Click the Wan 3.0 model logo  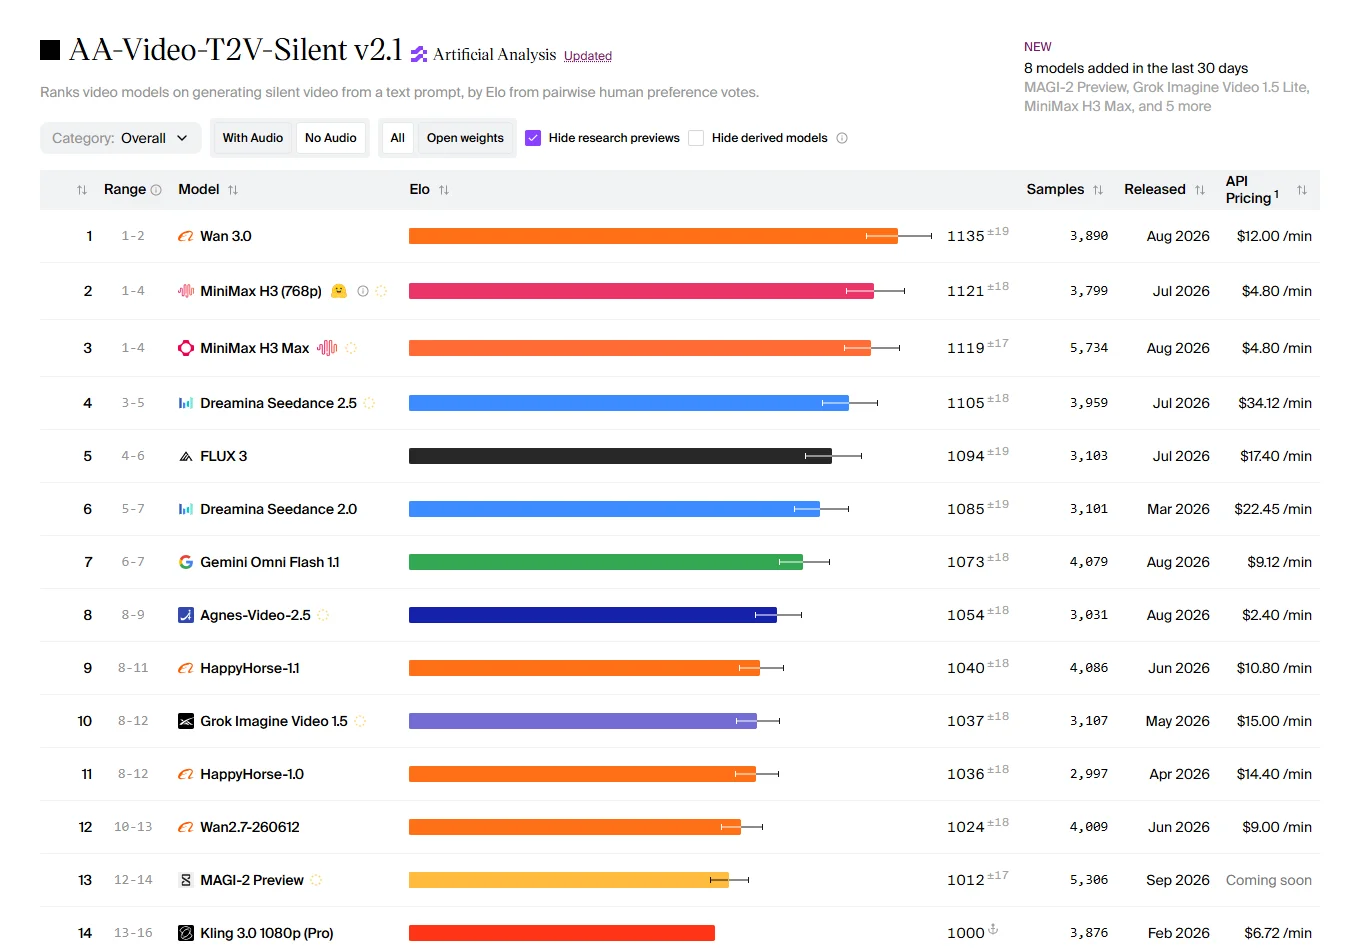185,237
